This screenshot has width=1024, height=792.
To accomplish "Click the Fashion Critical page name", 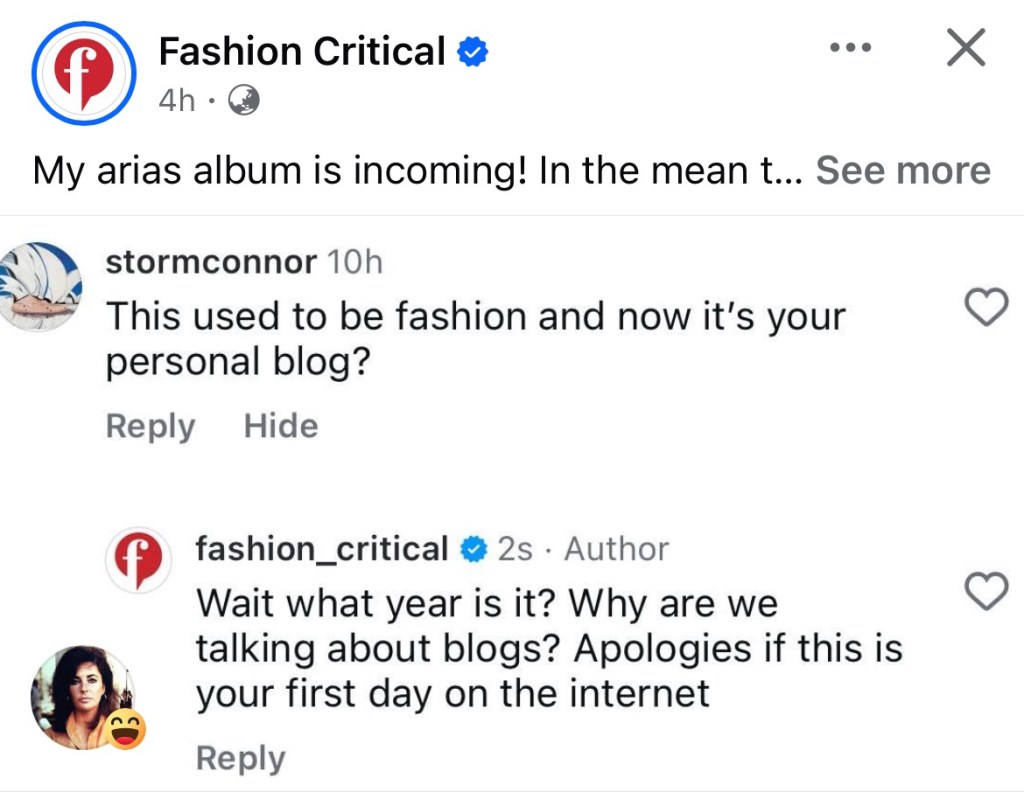I will pos(301,51).
